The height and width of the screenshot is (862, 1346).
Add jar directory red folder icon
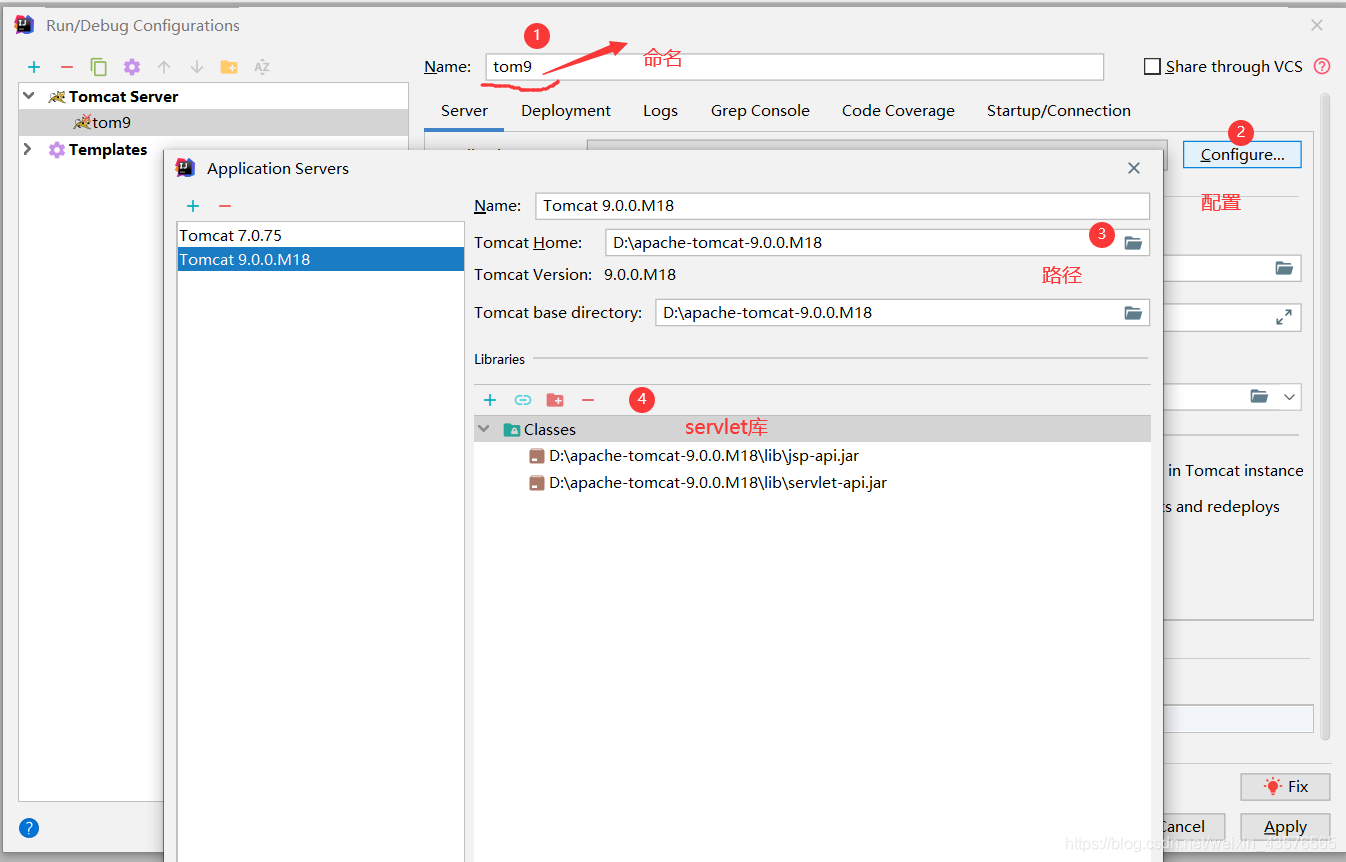point(555,400)
